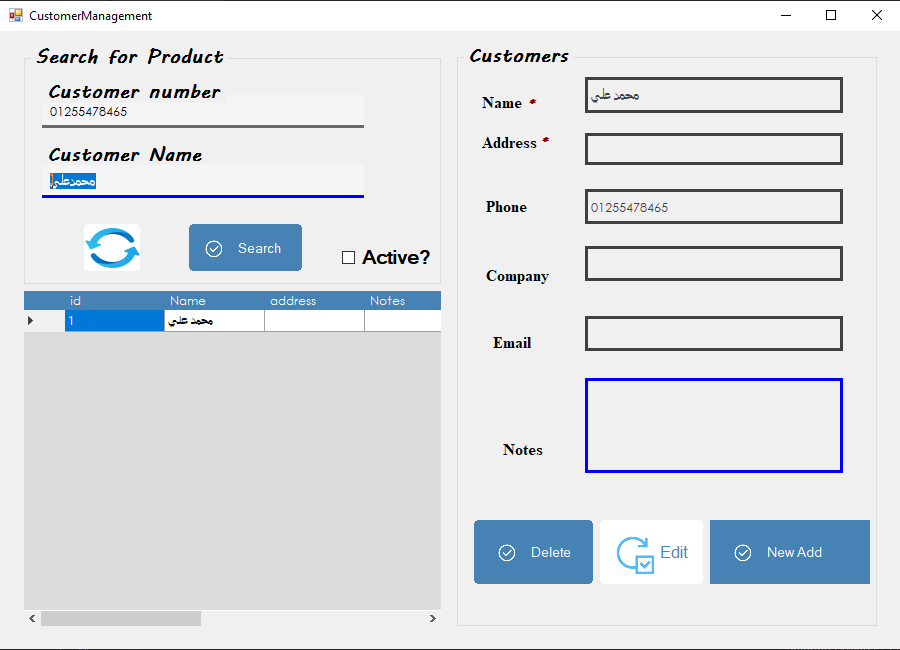This screenshot has width=900, height=650.
Task: Click the CustomerManagement app icon in the title bar
Action: (16, 15)
